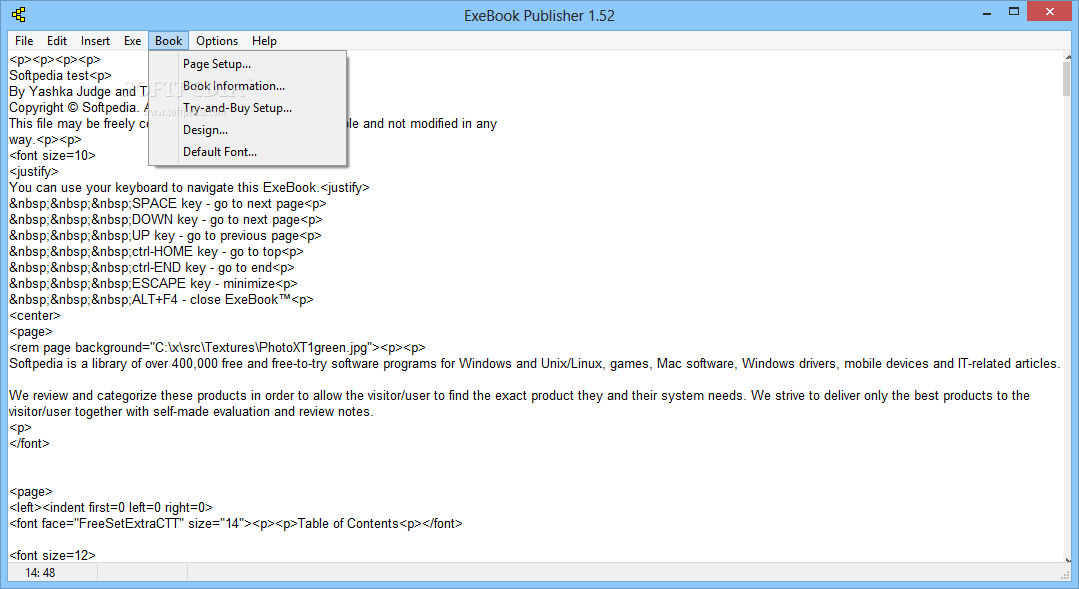Click the vertical scrollbar thumb

tap(1067, 79)
